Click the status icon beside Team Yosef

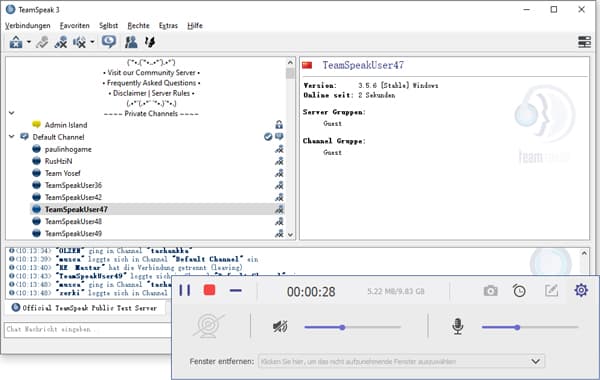coord(279,173)
